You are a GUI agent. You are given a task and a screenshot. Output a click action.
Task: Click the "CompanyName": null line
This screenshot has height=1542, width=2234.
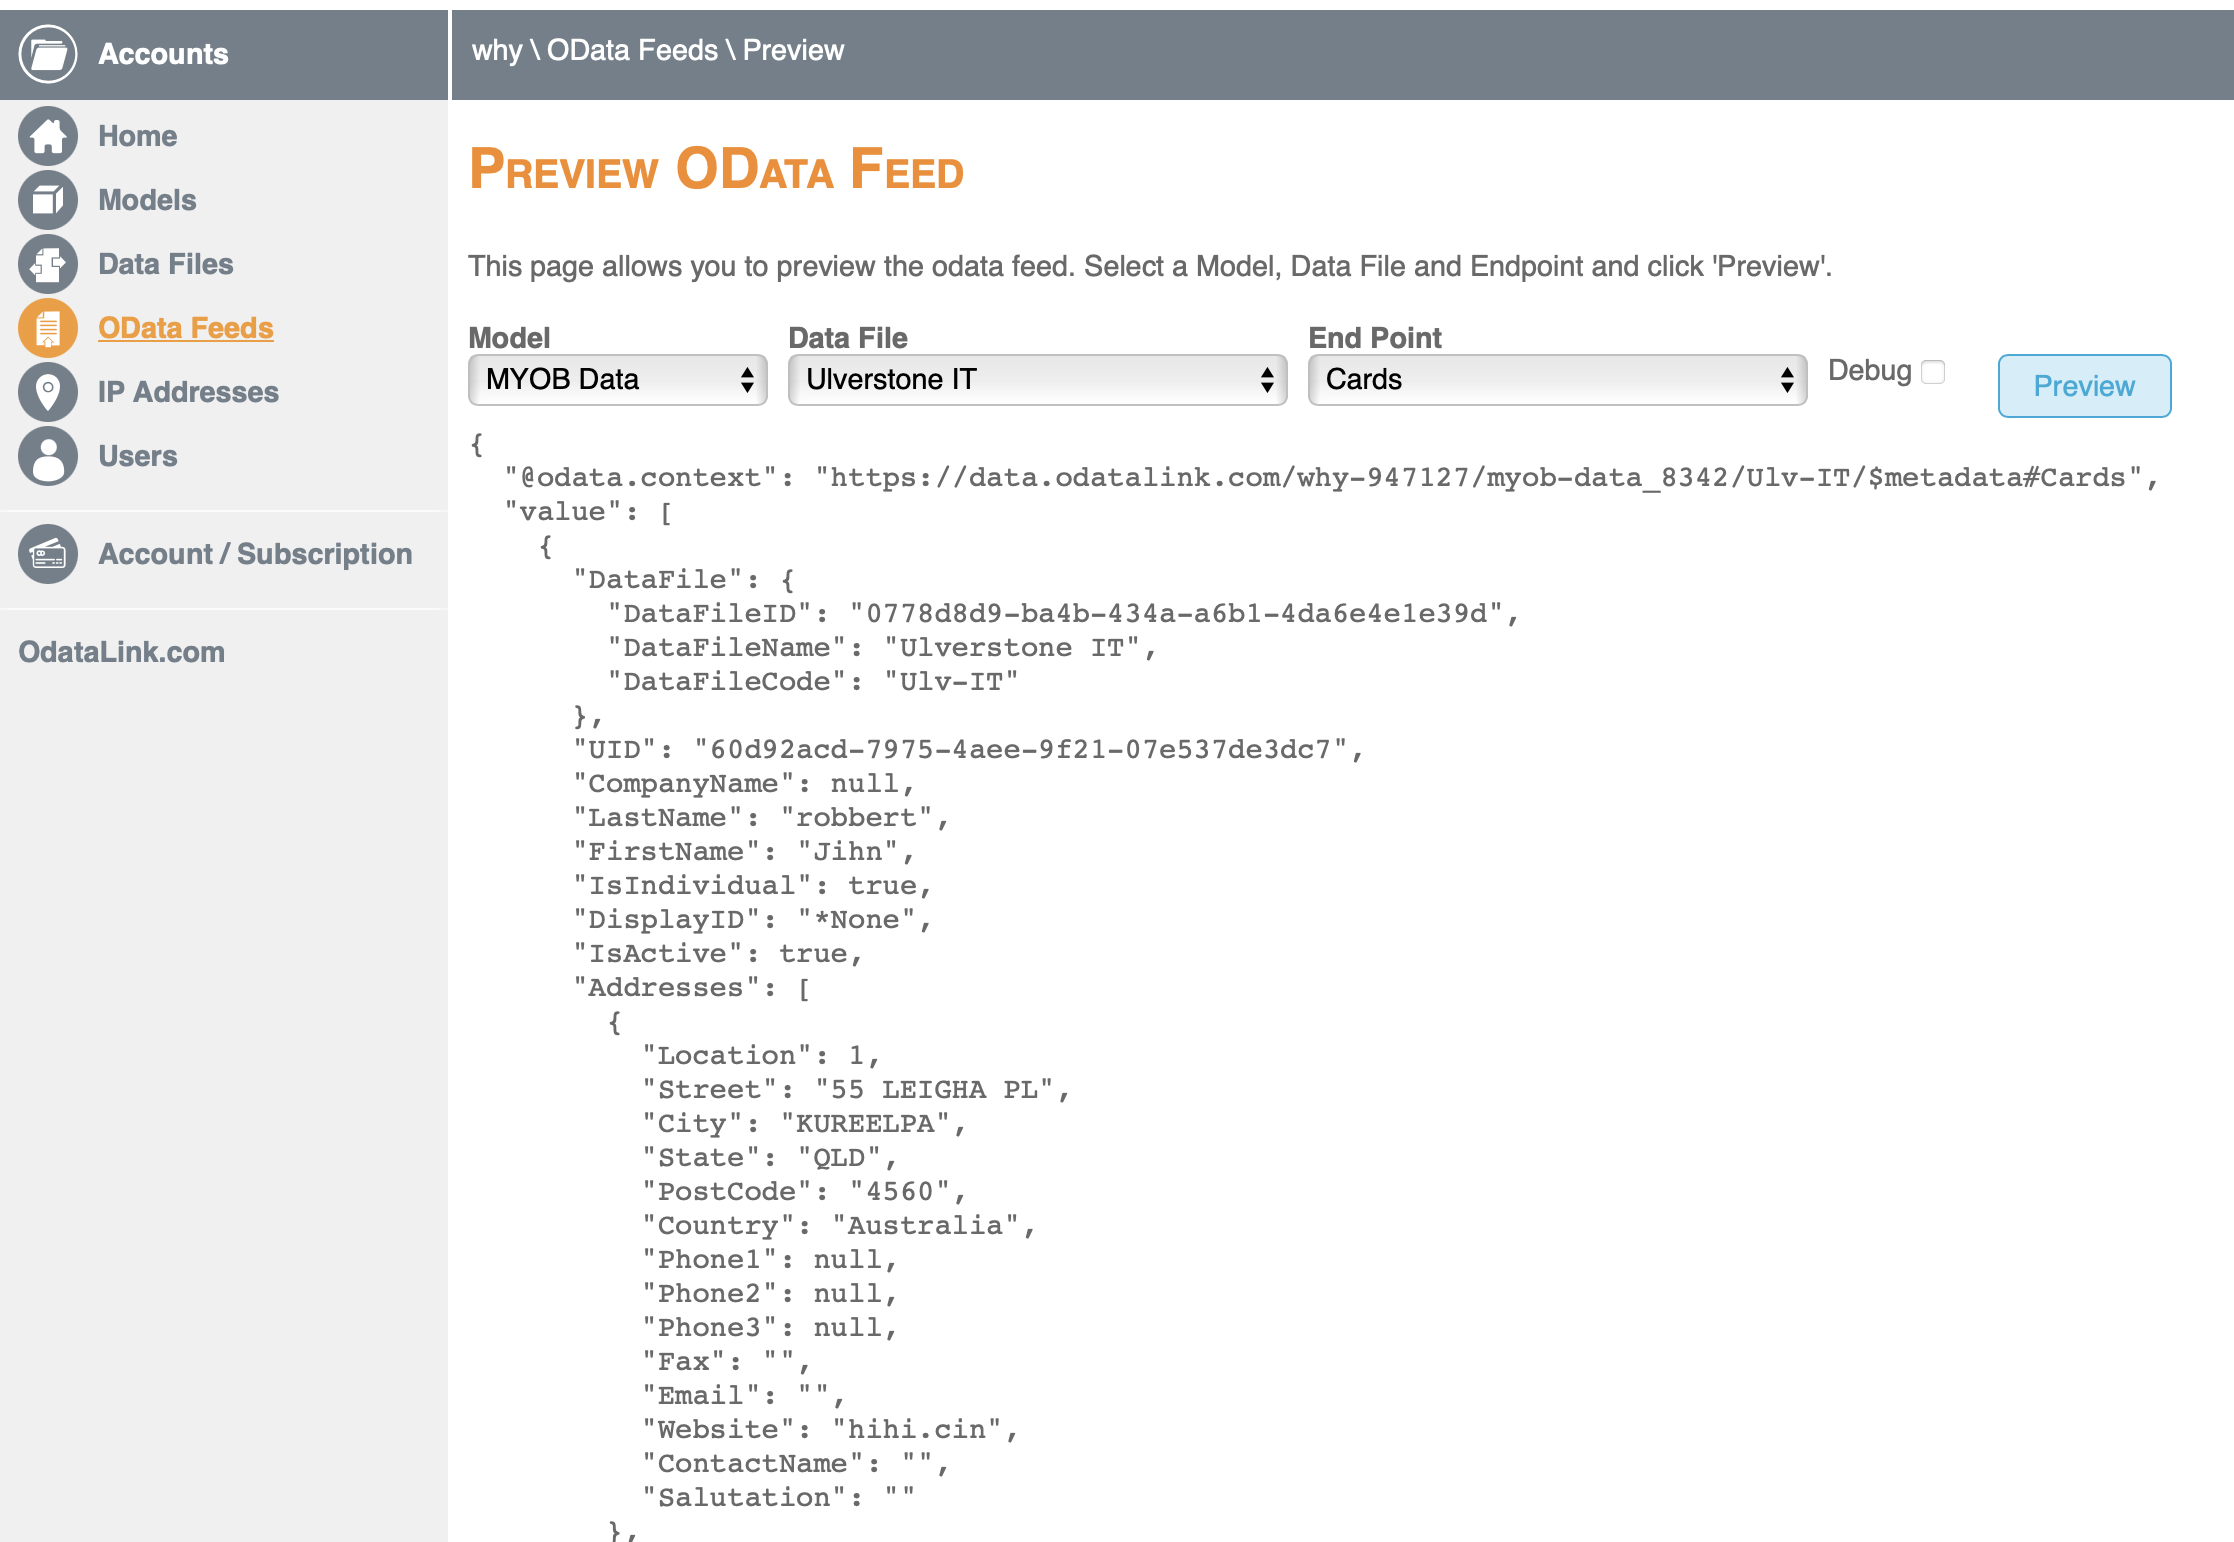coord(743,784)
